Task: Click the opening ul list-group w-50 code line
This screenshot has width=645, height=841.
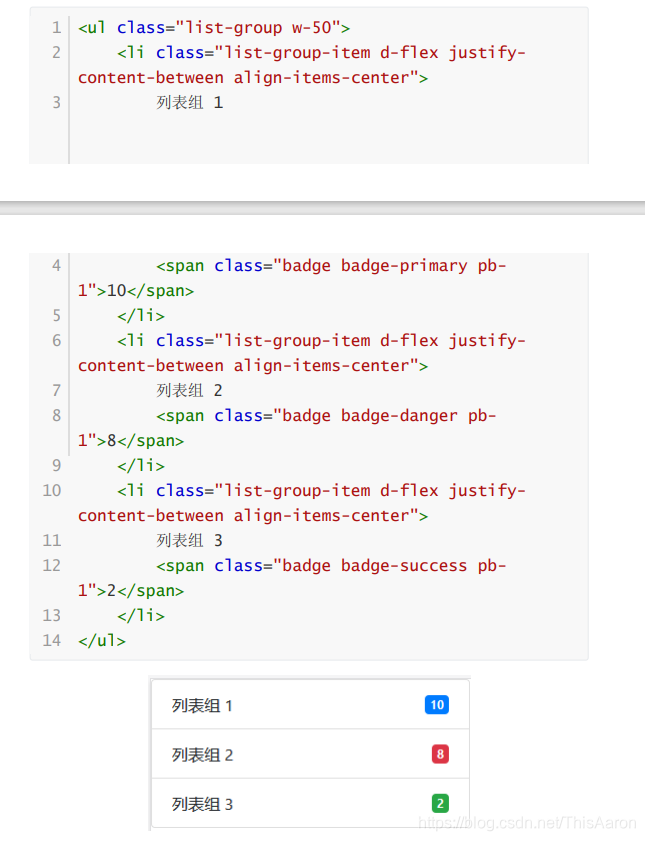Action: coord(214,27)
